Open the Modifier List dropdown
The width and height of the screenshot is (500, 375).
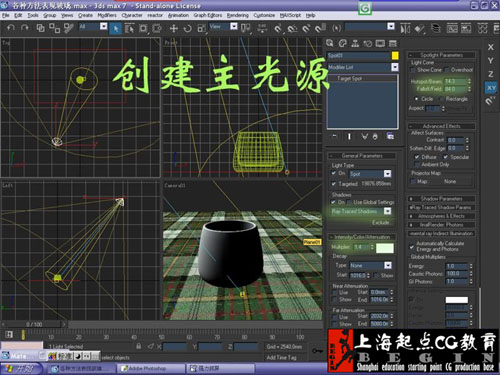(x=395, y=67)
